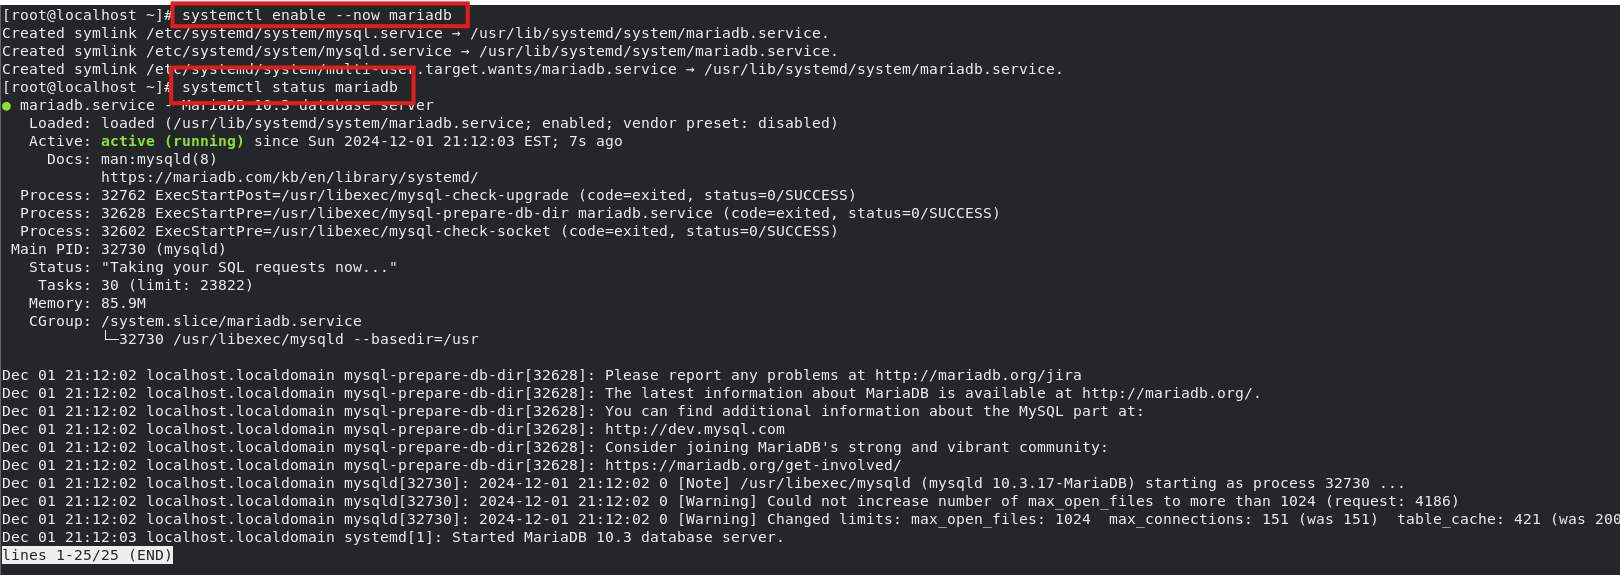Viewport: 1620px width, 575px height.
Task: Click the 'lines 1-25/25 (END)' pager indicator
Action: point(87,555)
